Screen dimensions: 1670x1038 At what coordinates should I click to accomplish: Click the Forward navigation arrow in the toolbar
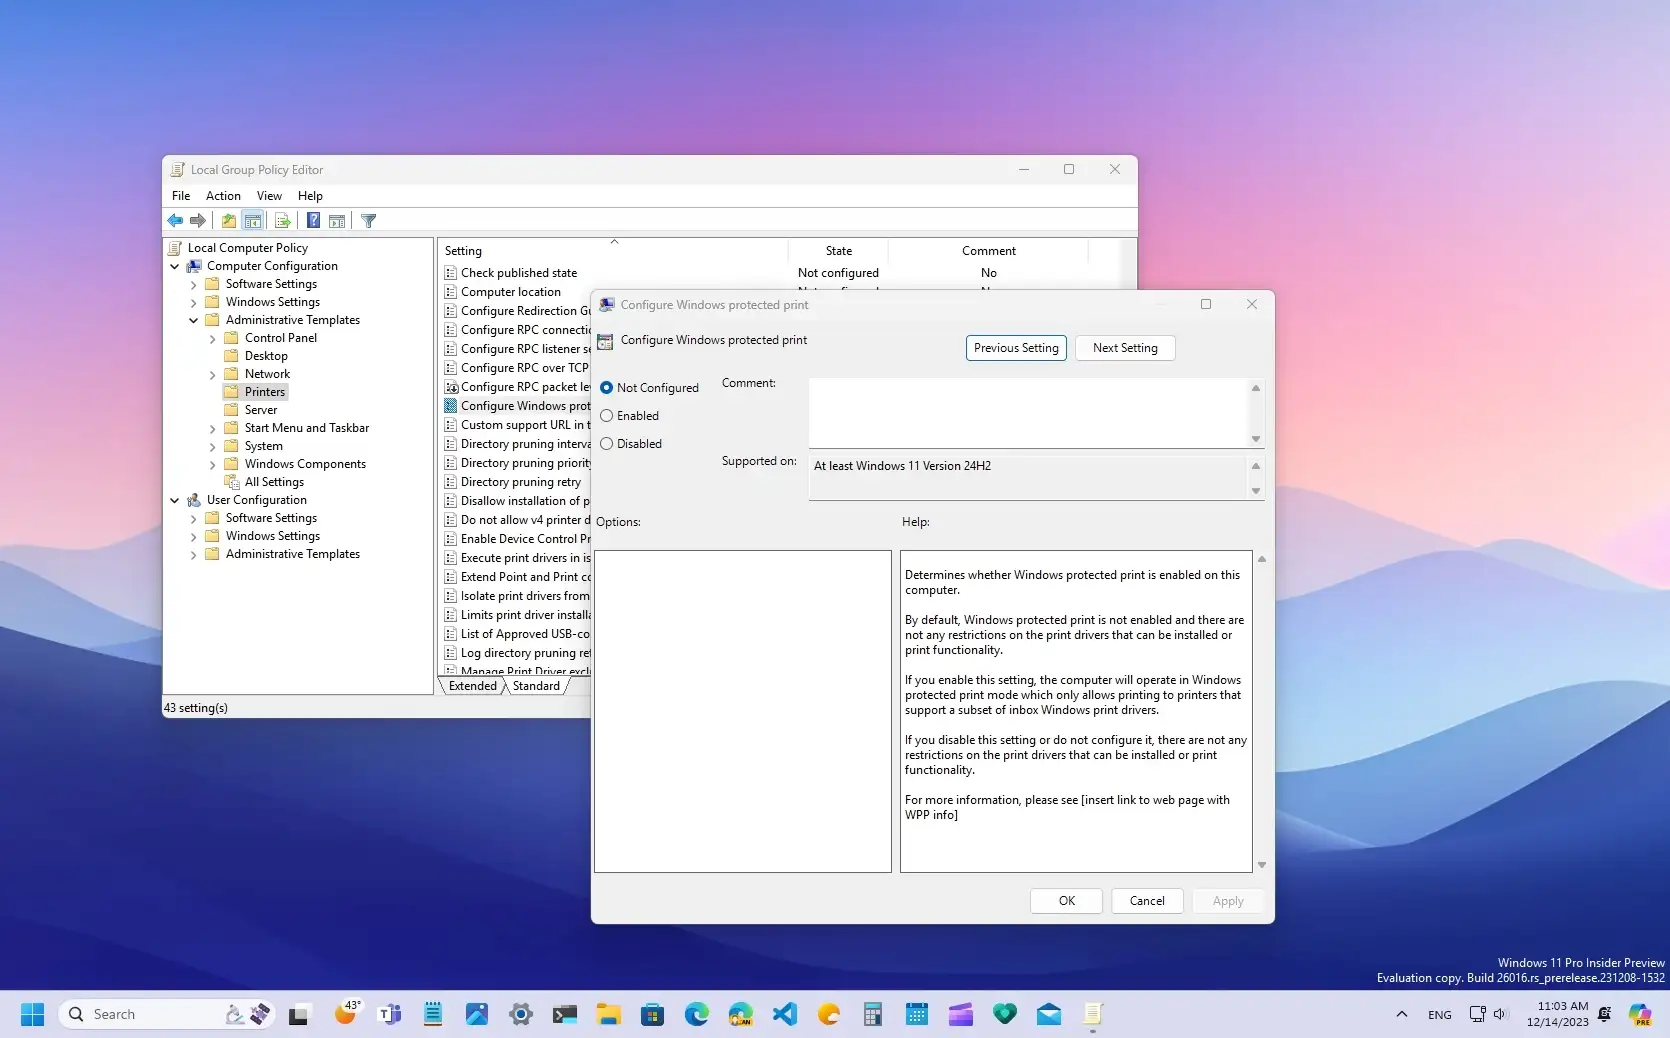point(198,221)
